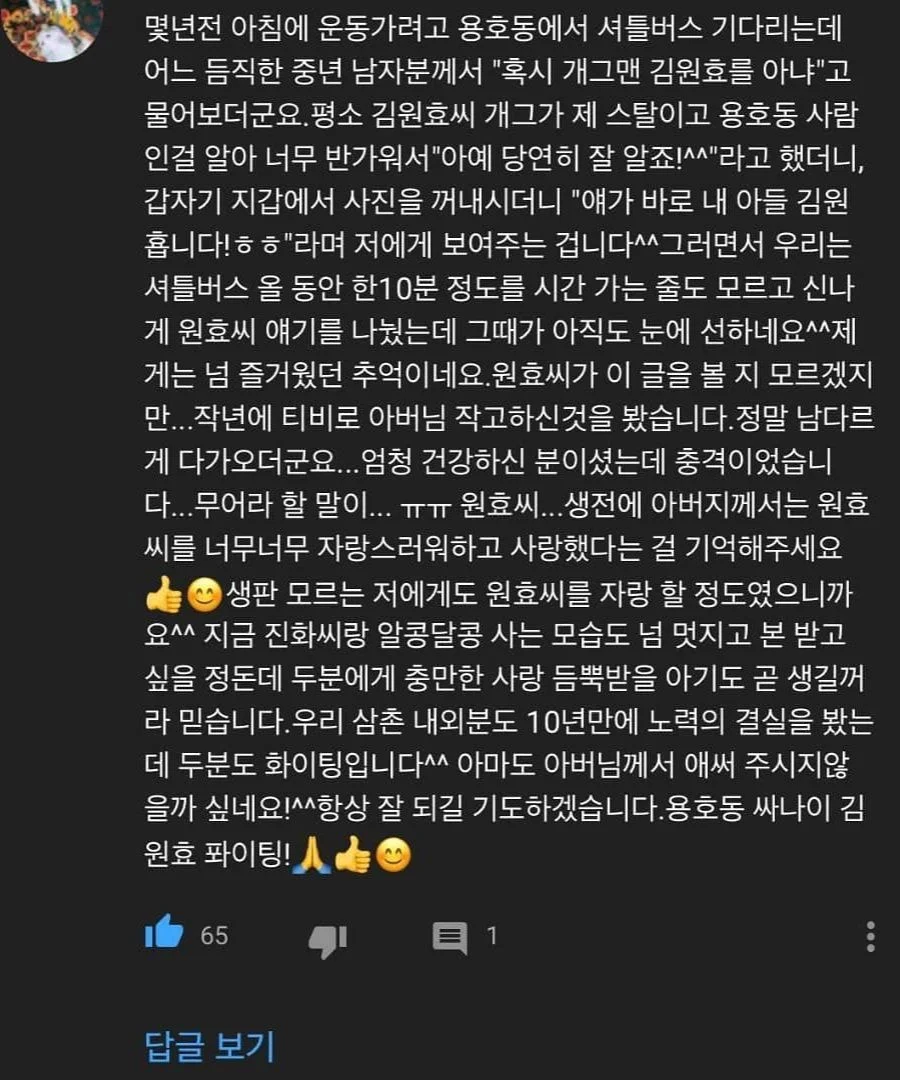900x1080 pixels.
Task: Click the thumbs-up emoji after praying hands
Action: pyautogui.click(x=353, y=855)
